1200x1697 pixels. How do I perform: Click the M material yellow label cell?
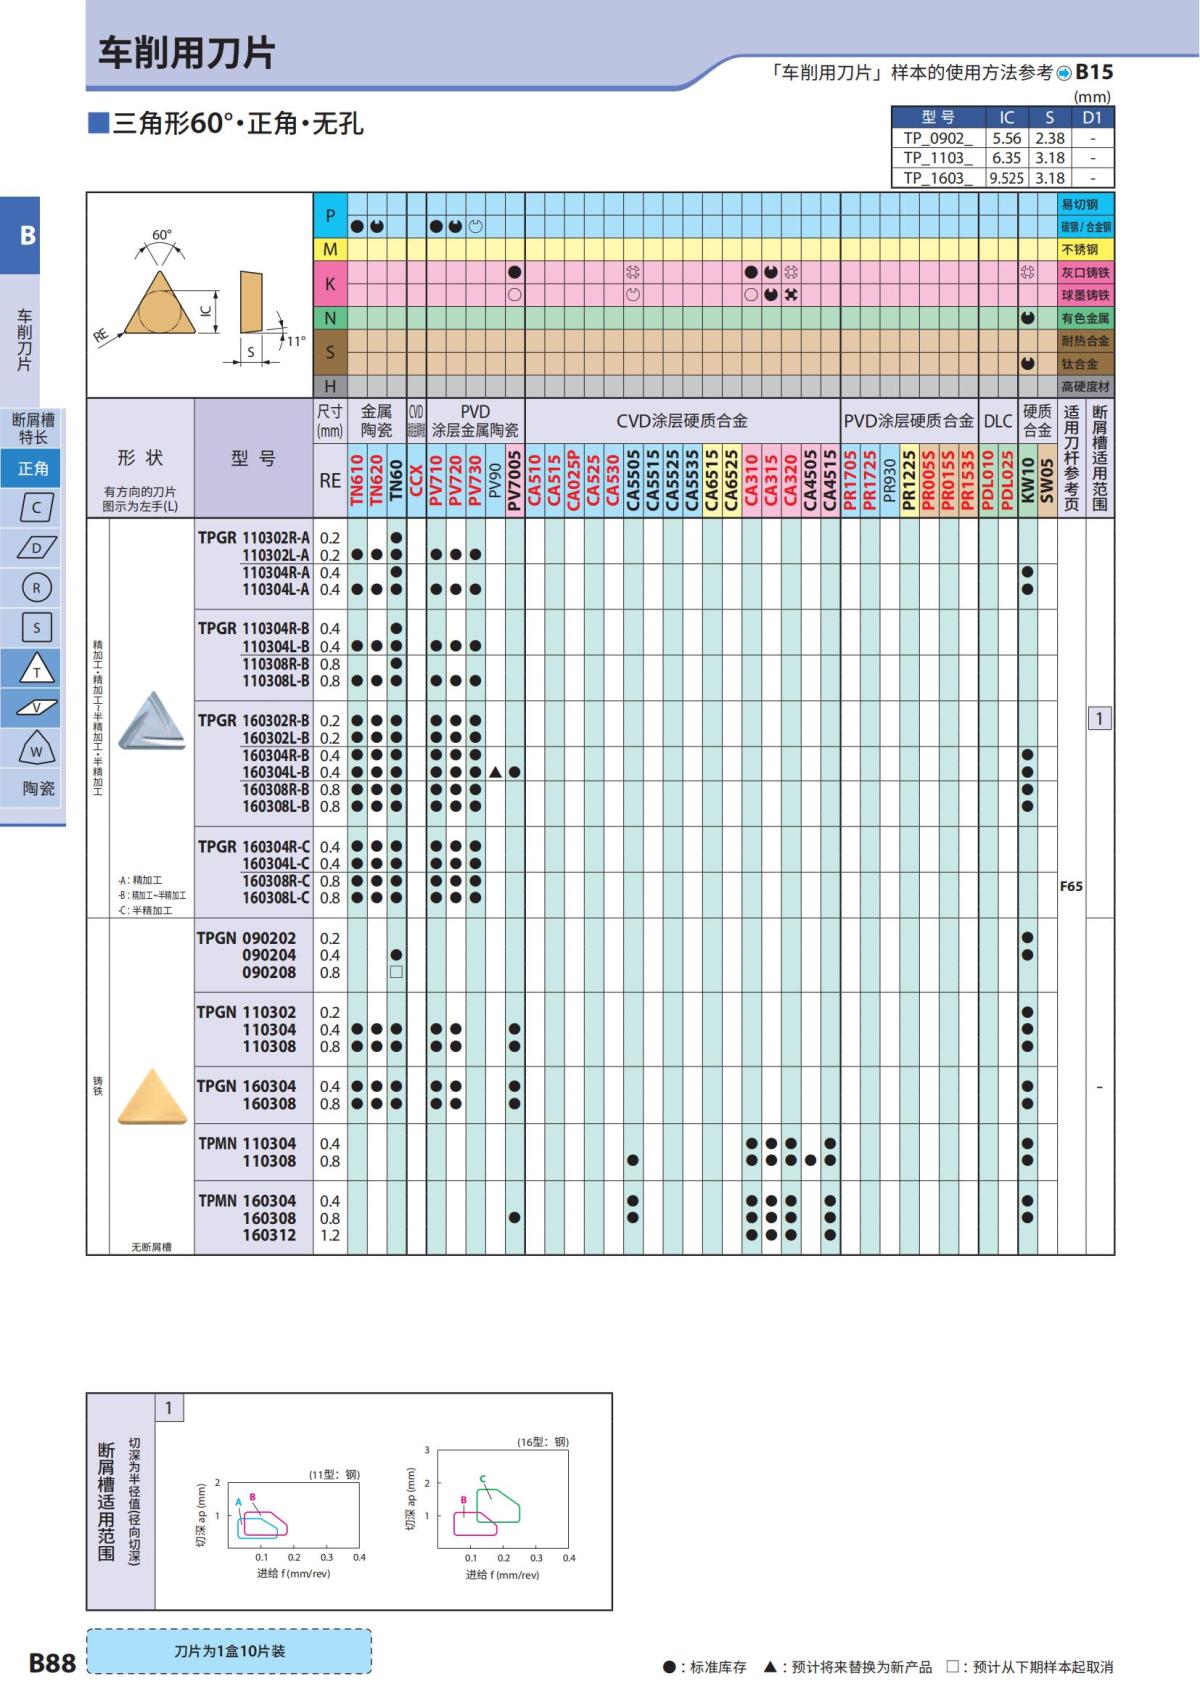330,249
